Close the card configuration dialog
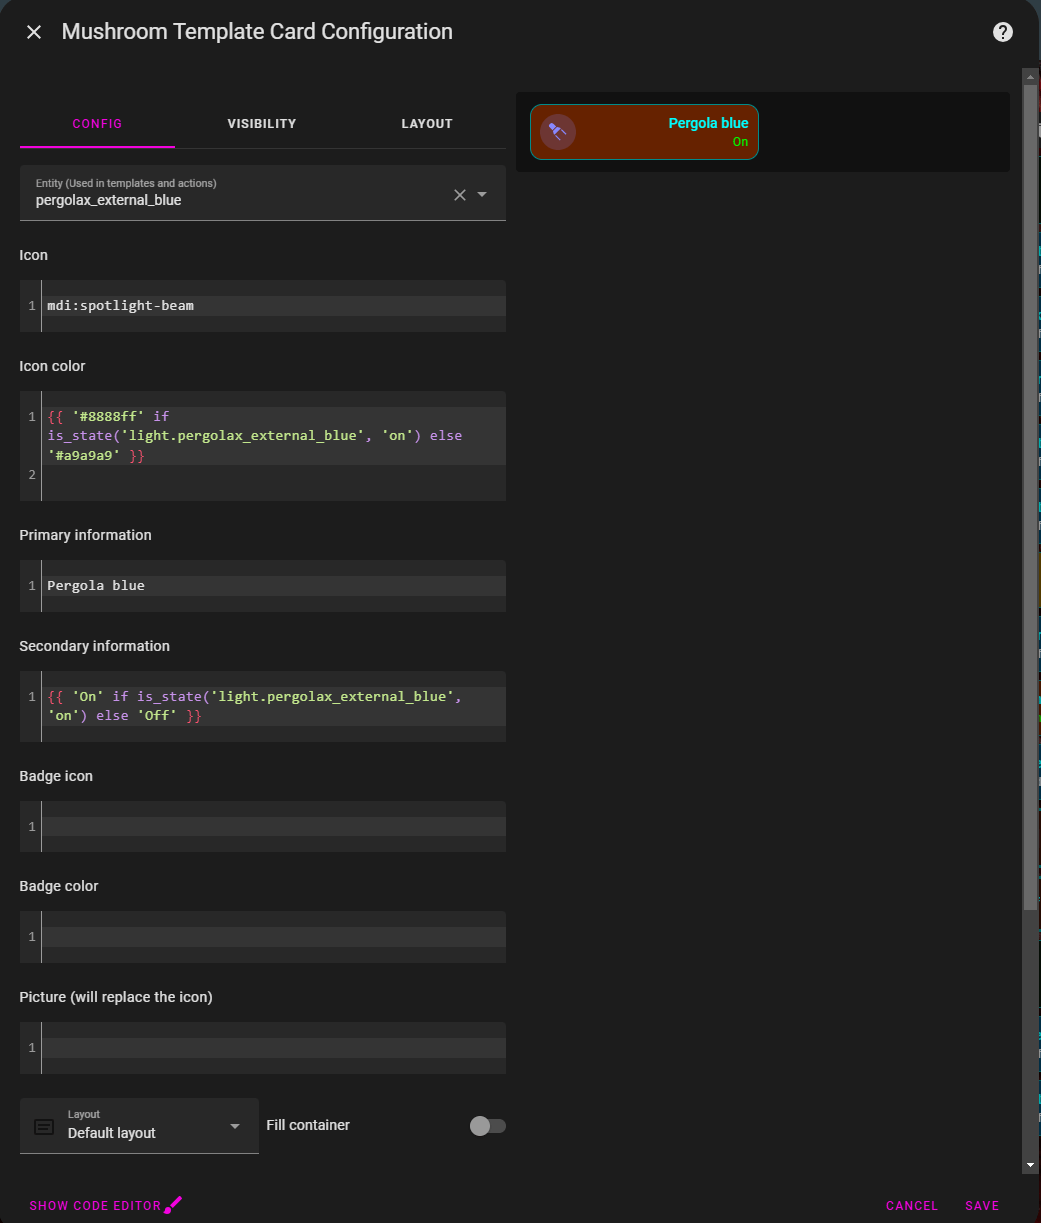 34,32
